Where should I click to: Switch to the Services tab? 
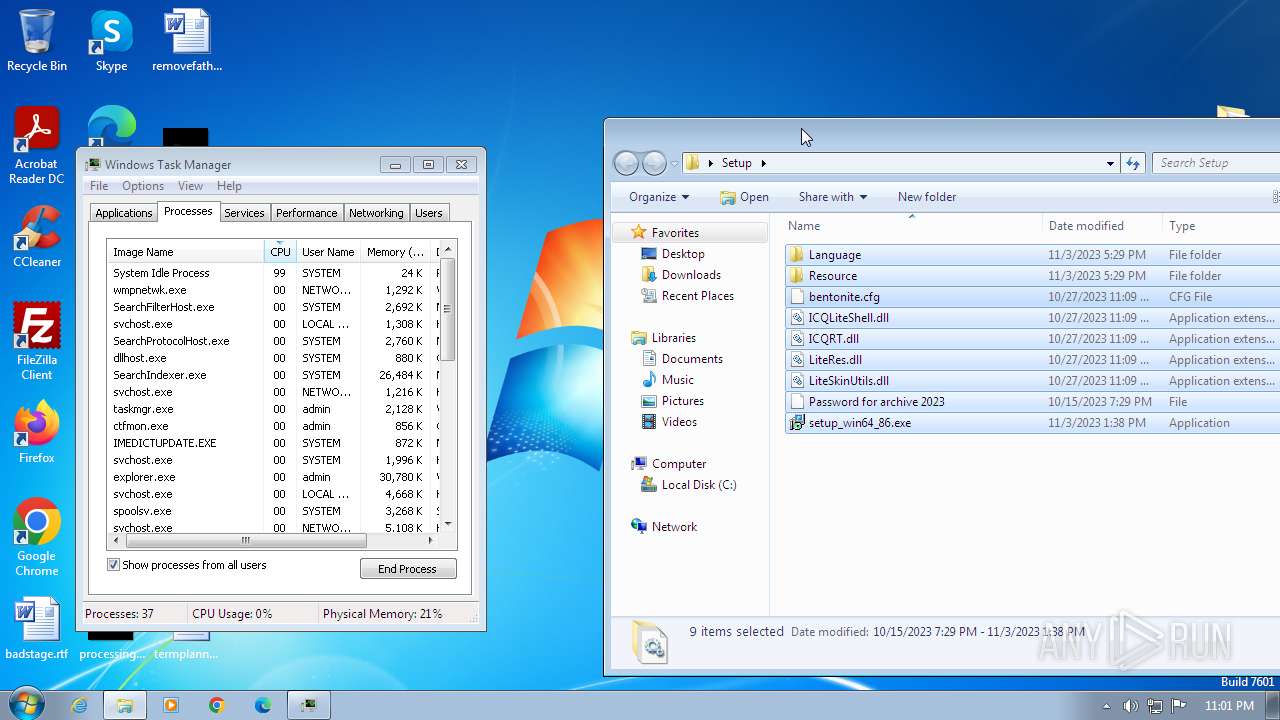[x=244, y=213]
